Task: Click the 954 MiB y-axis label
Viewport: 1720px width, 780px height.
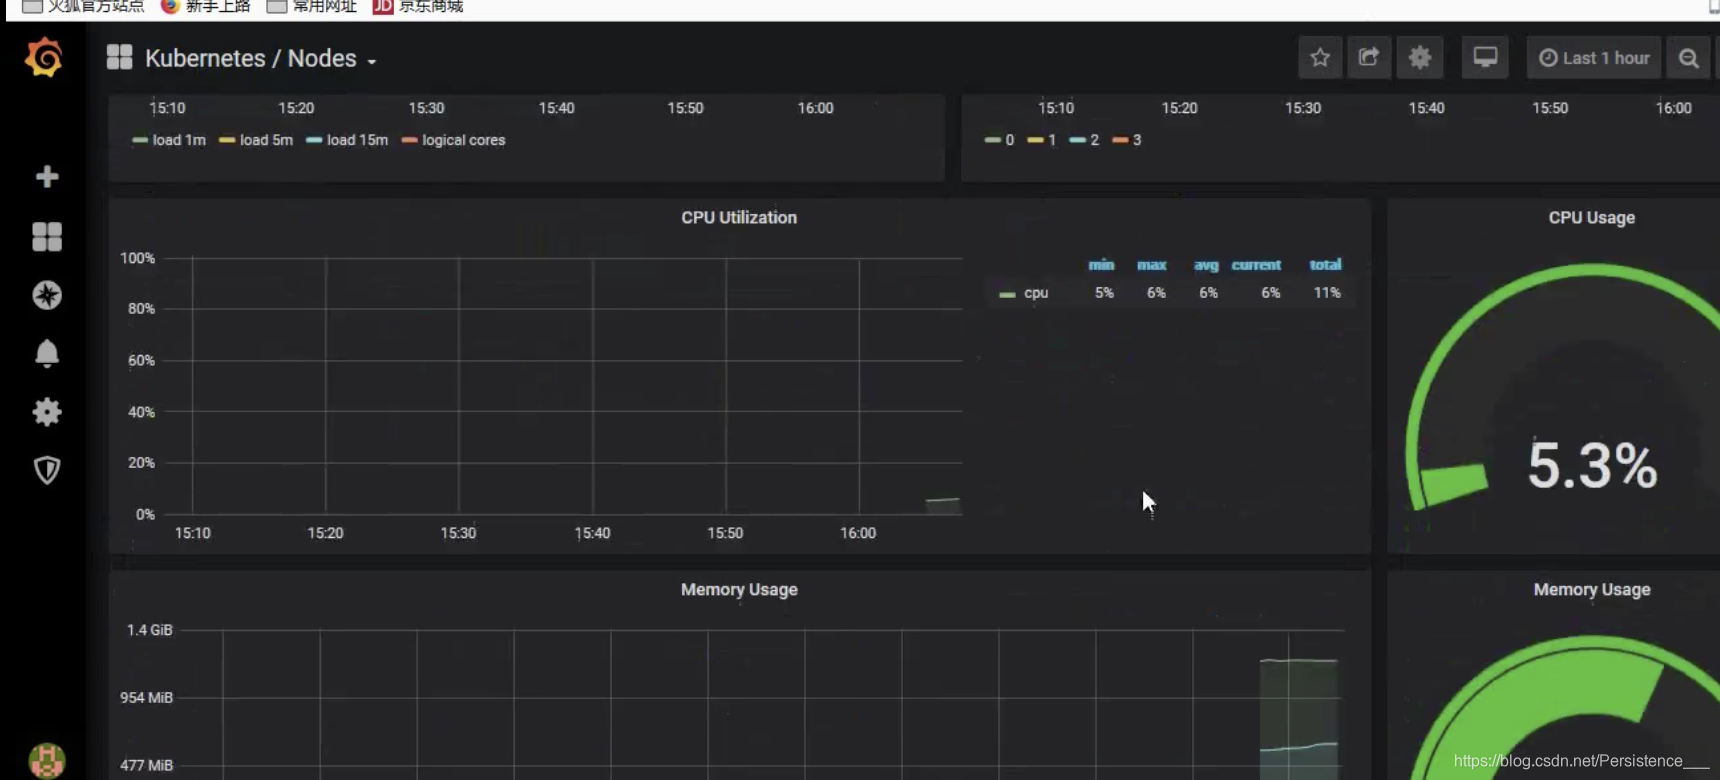Action: pyautogui.click(x=147, y=697)
